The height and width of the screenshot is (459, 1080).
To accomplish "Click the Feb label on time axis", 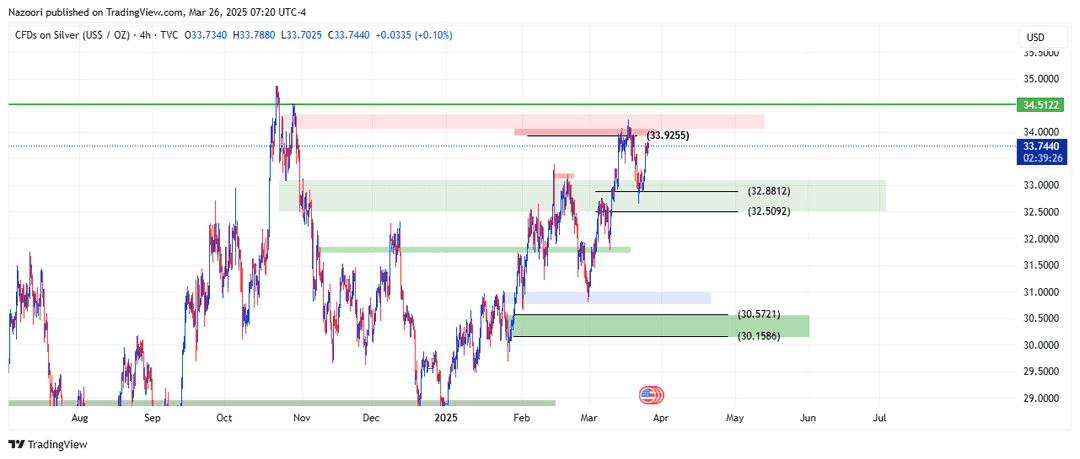I will click(523, 418).
